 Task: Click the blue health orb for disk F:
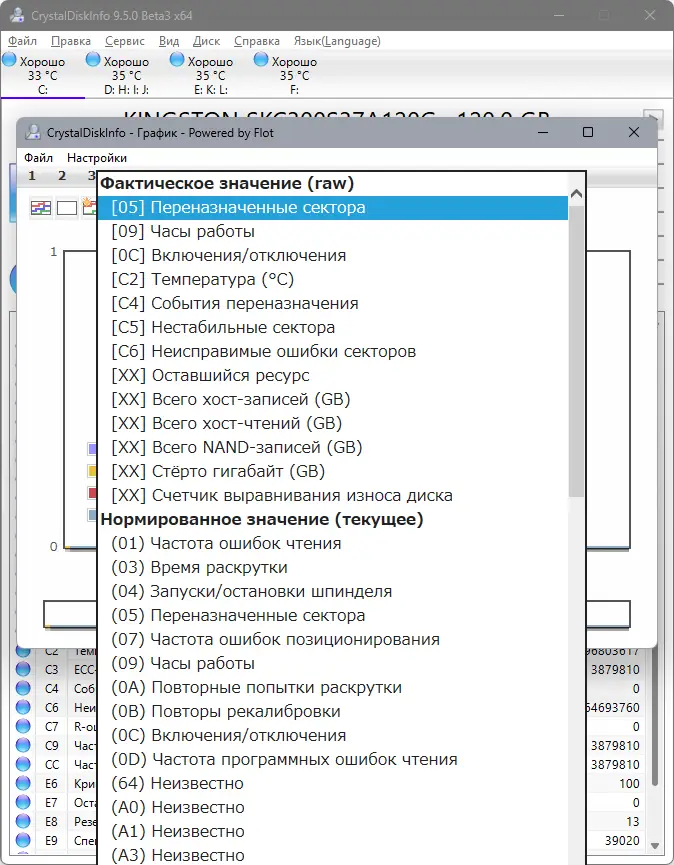click(x=261, y=60)
